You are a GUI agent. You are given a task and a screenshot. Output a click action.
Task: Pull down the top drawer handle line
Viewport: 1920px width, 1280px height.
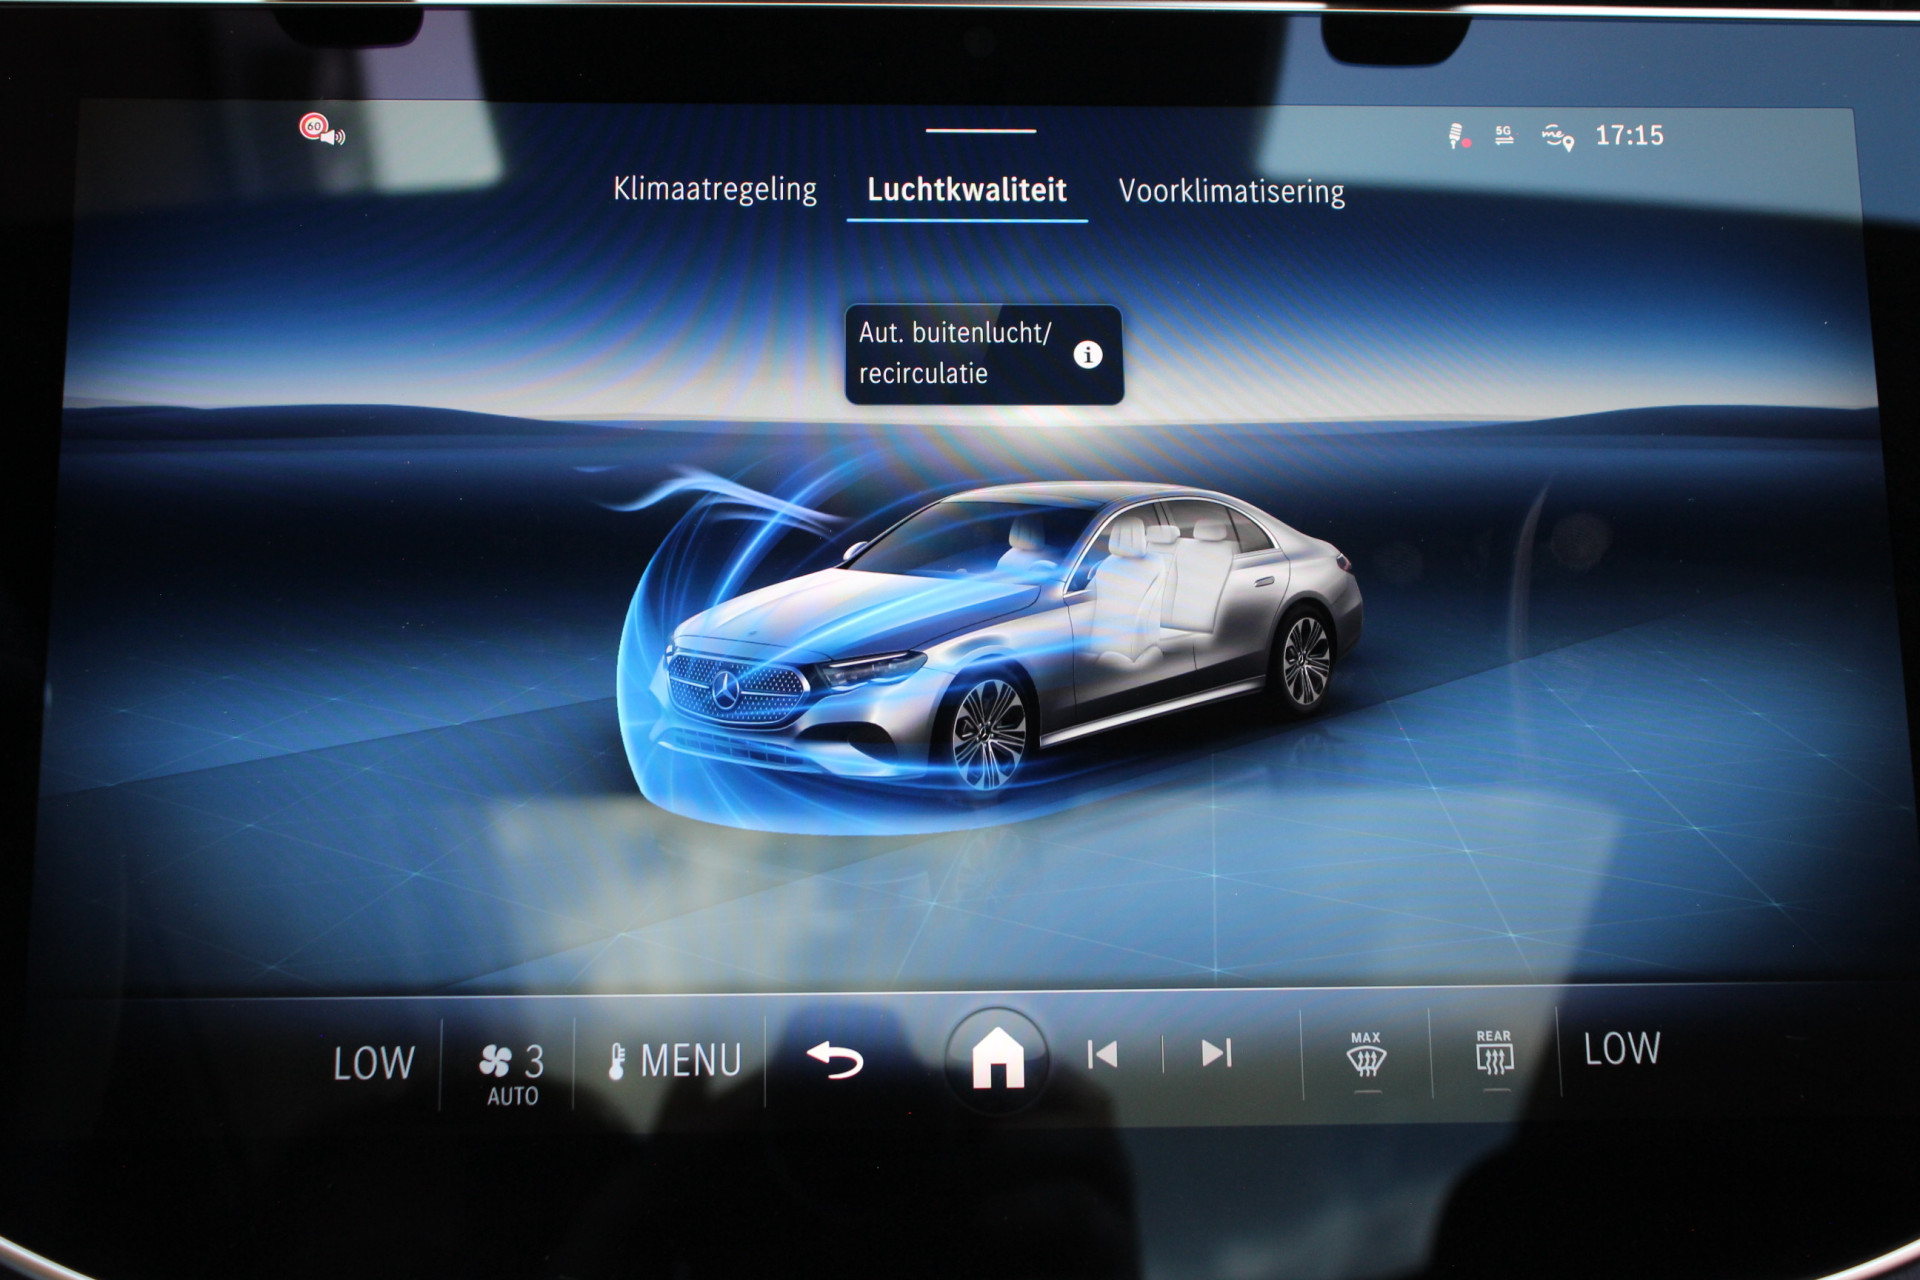(x=980, y=131)
